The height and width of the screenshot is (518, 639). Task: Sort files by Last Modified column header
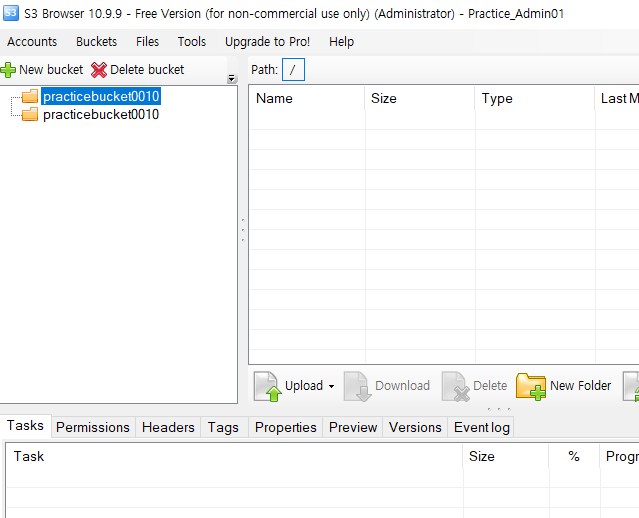[617, 98]
